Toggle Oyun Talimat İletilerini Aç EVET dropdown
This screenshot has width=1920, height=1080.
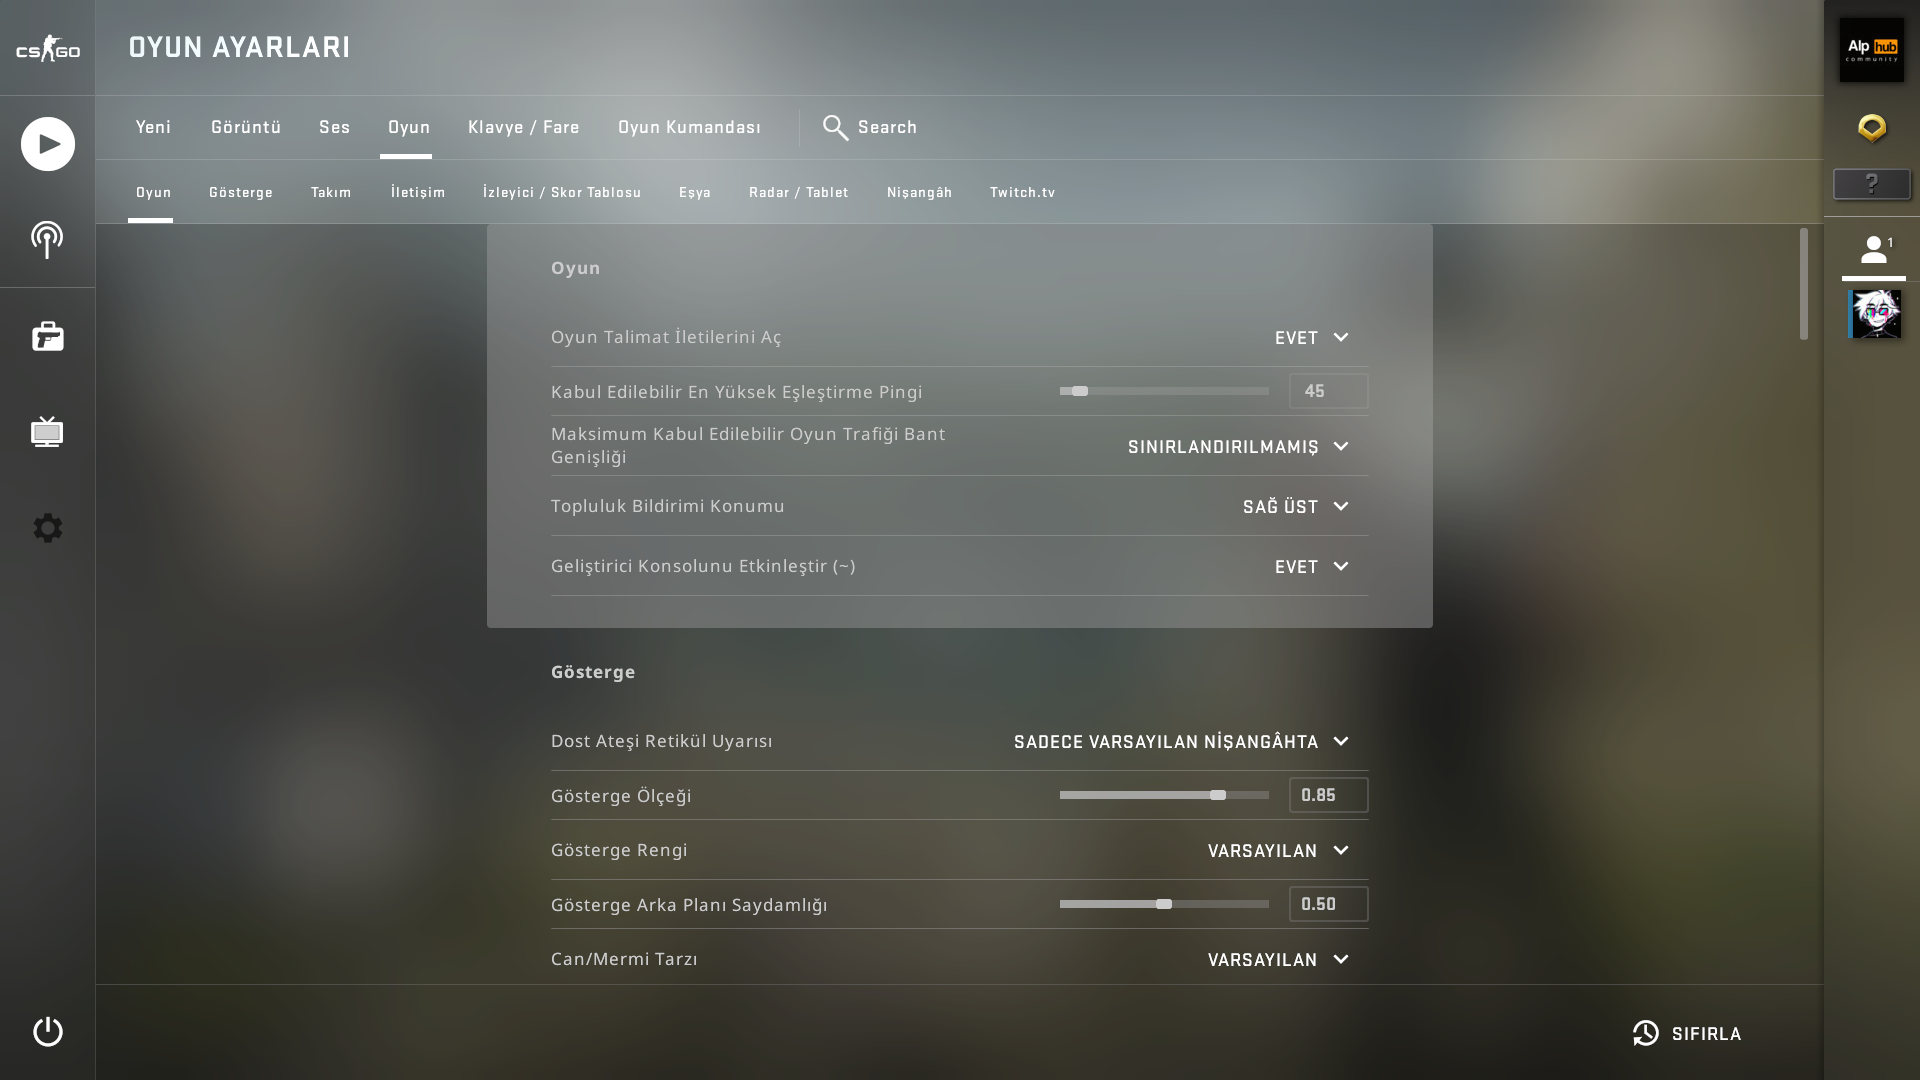click(1311, 338)
